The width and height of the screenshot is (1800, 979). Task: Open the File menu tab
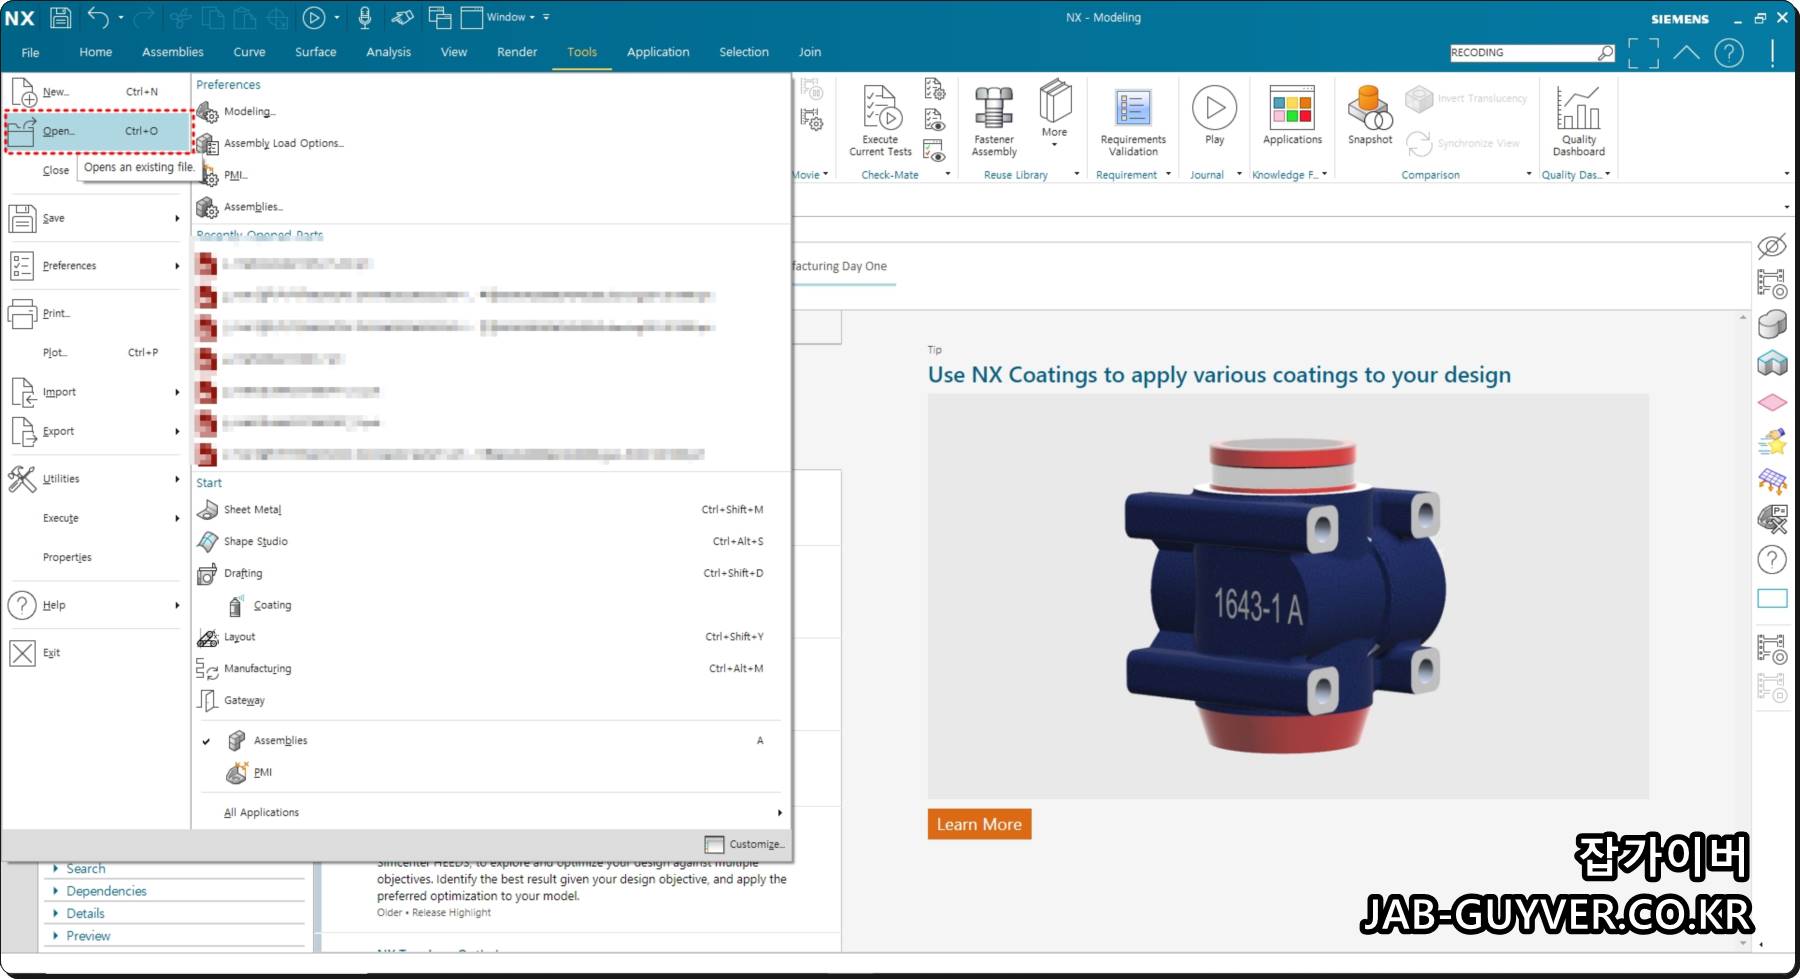[31, 52]
